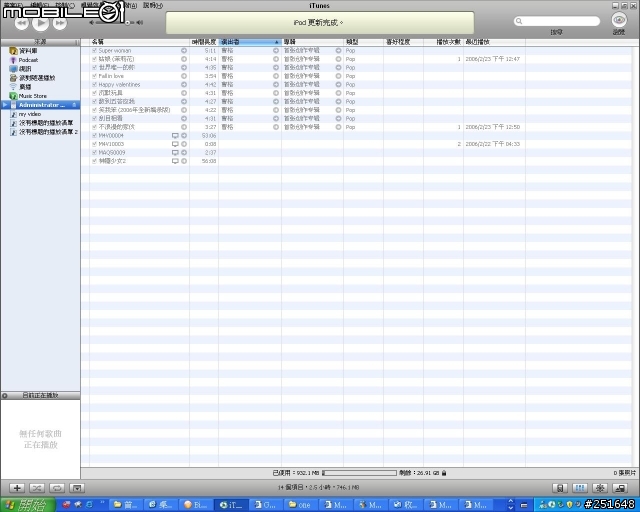Skip ahead with the next track button

pyautogui.click(x=60, y=23)
